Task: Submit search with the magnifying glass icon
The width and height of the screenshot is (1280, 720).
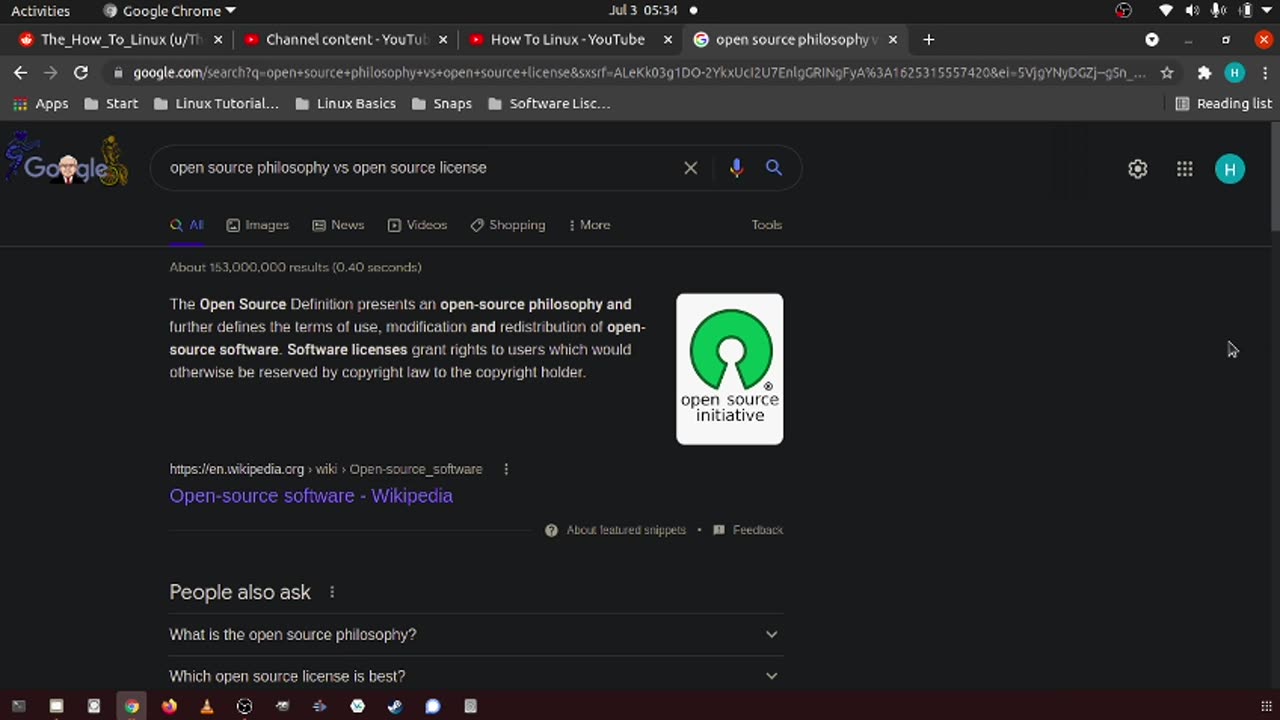Action: 774,168
